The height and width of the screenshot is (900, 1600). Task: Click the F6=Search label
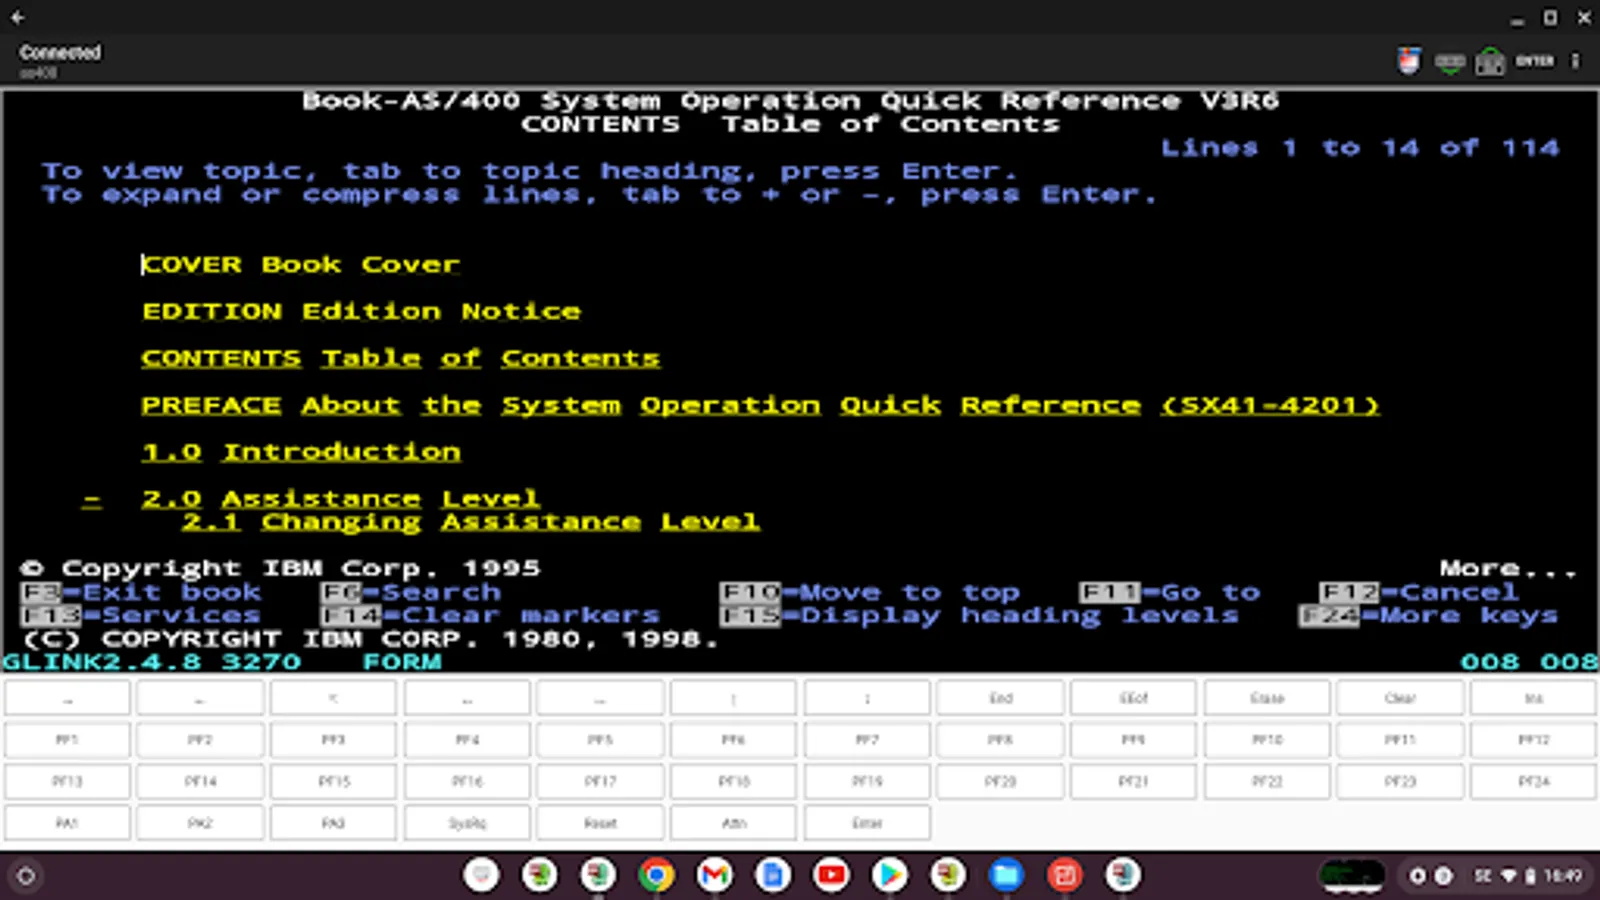click(411, 592)
